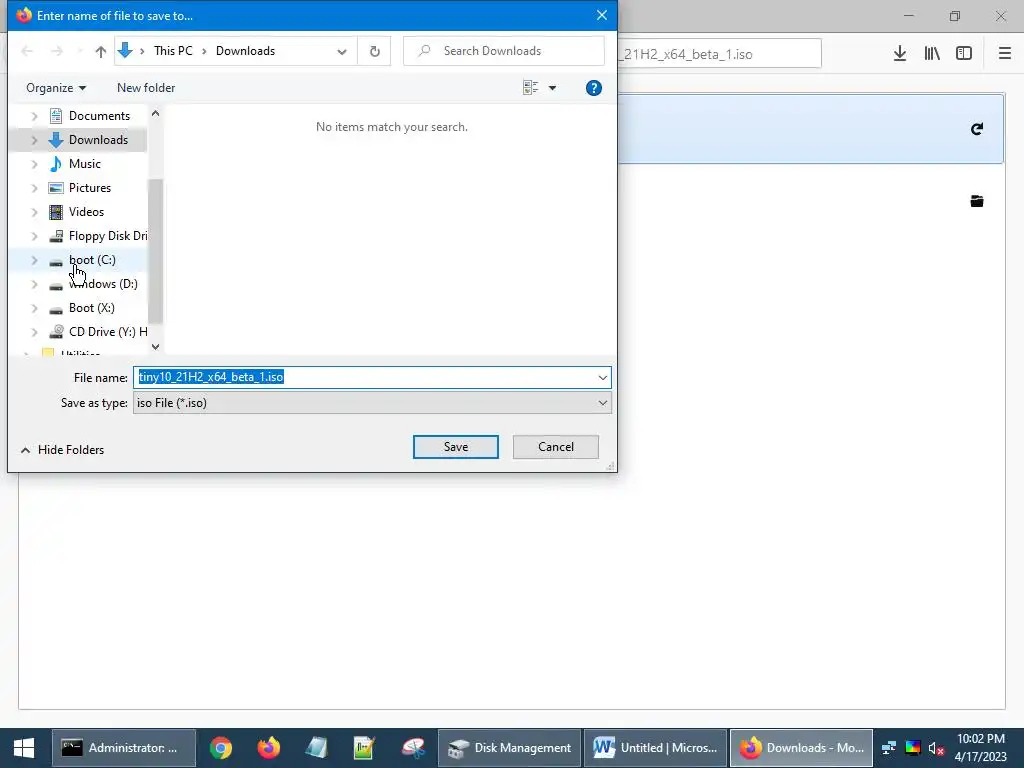
Task: Click the CD Drive disc icon
Action: coord(56,332)
